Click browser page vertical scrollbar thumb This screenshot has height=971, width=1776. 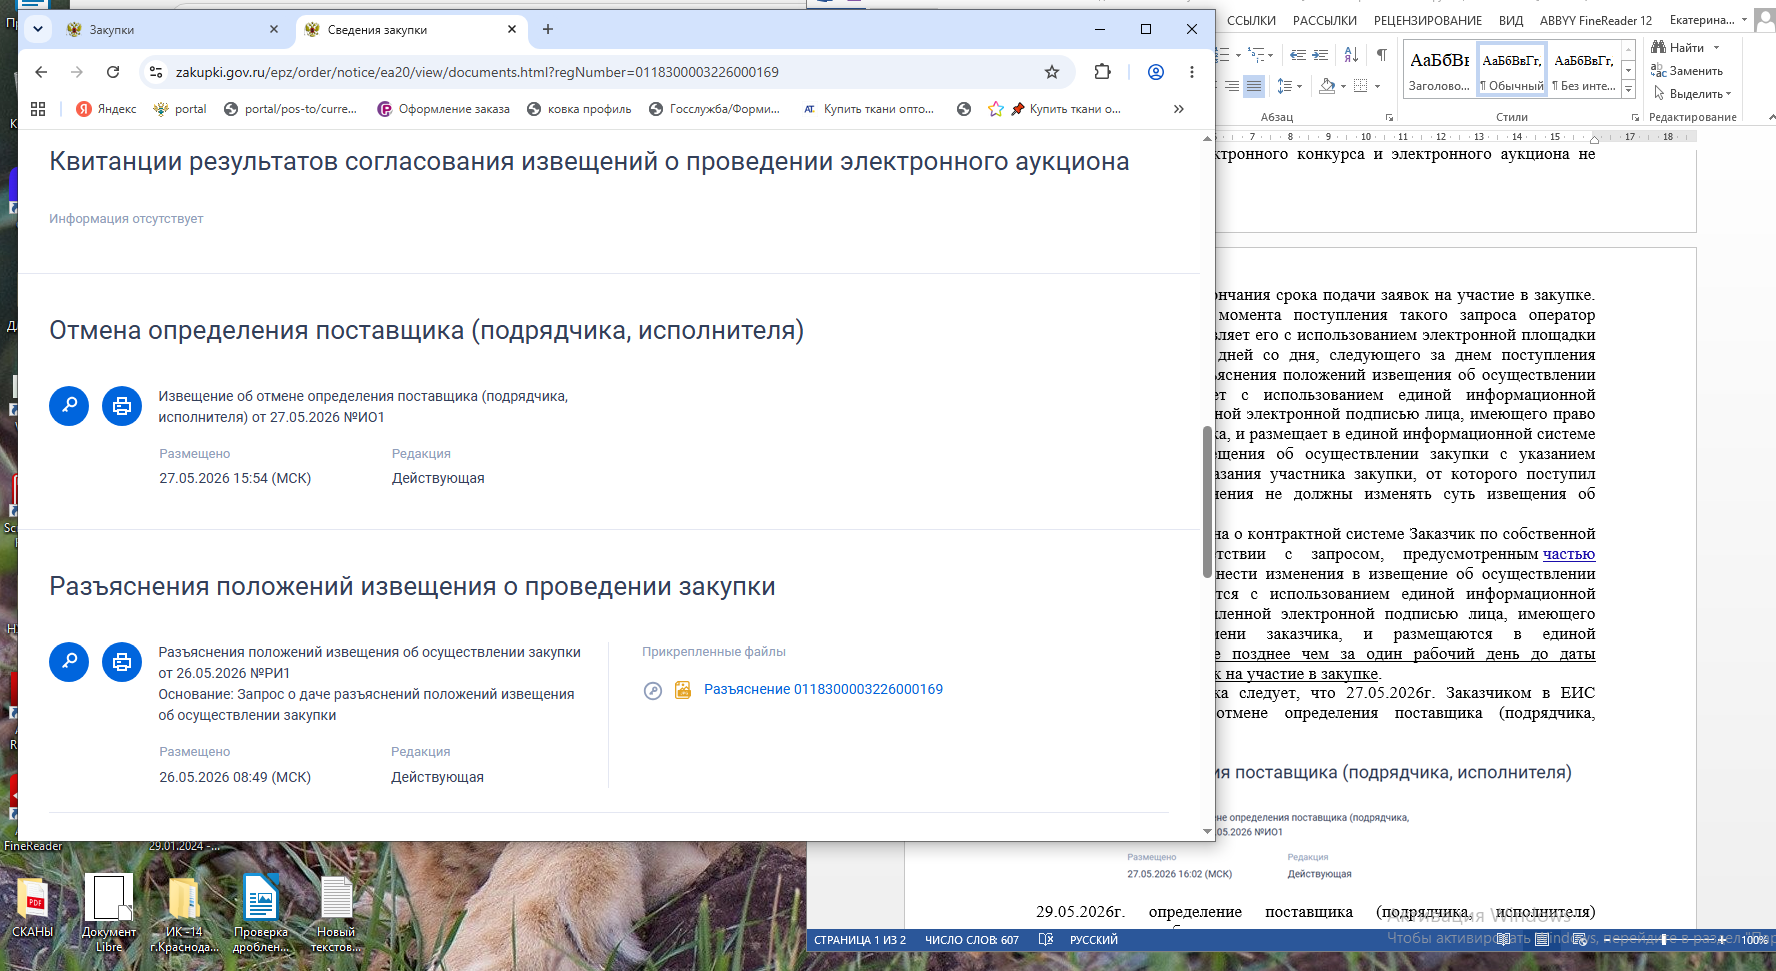(x=1207, y=501)
